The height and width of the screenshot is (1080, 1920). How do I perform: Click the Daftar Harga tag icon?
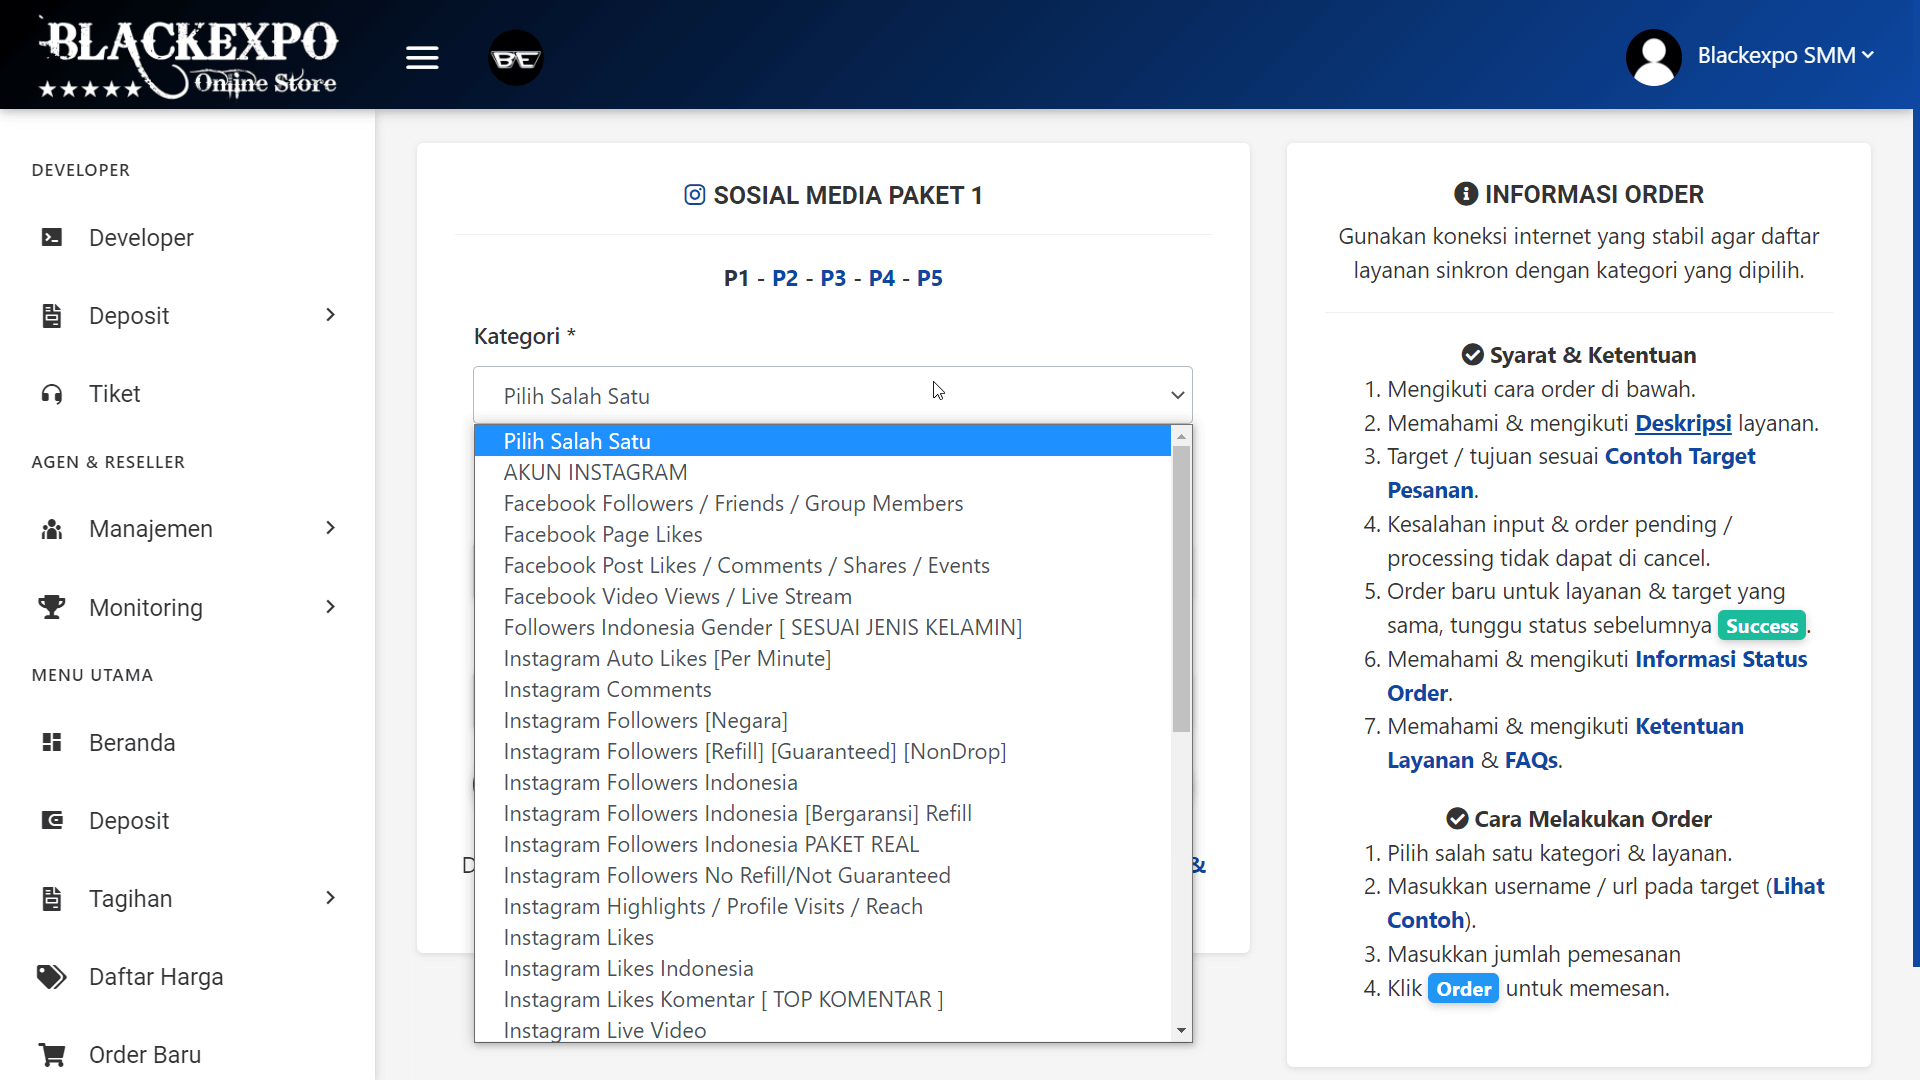click(51, 976)
